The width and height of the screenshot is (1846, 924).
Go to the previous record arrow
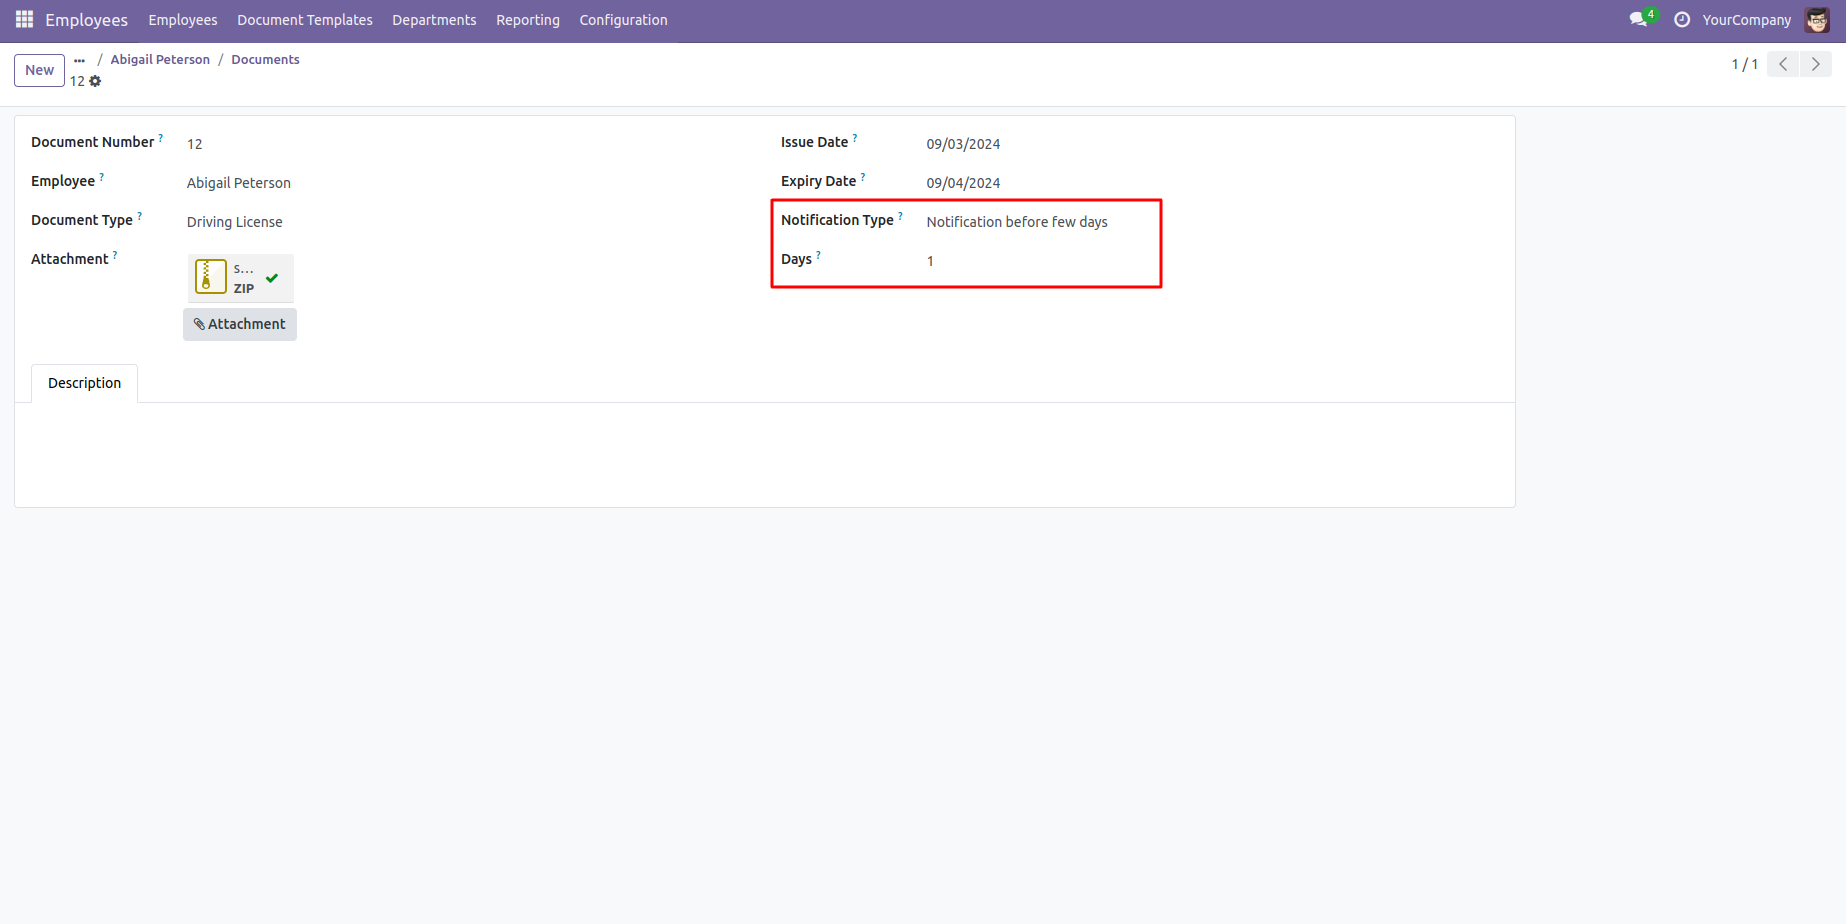[x=1783, y=64]
